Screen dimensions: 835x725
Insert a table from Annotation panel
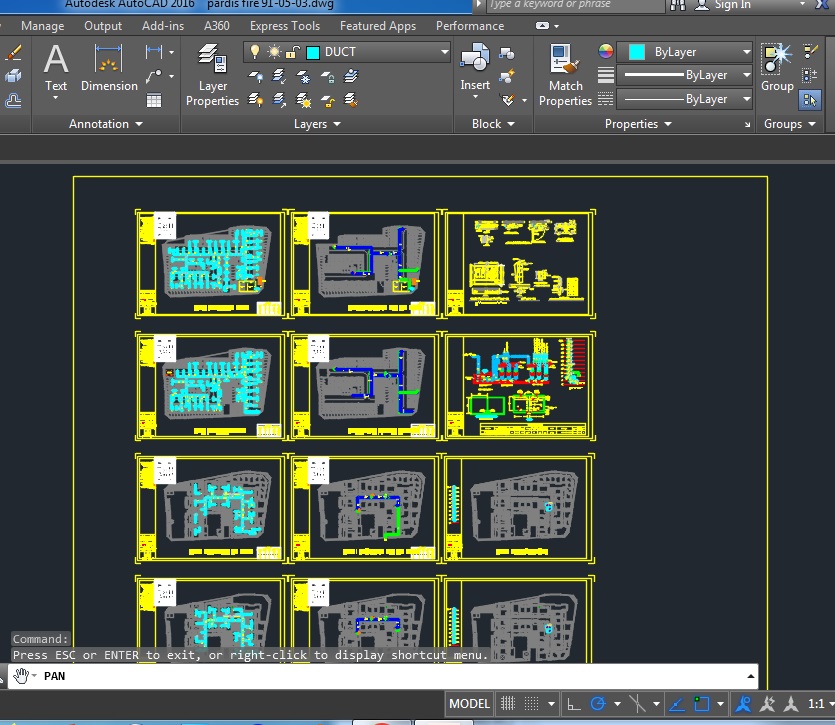154,100
